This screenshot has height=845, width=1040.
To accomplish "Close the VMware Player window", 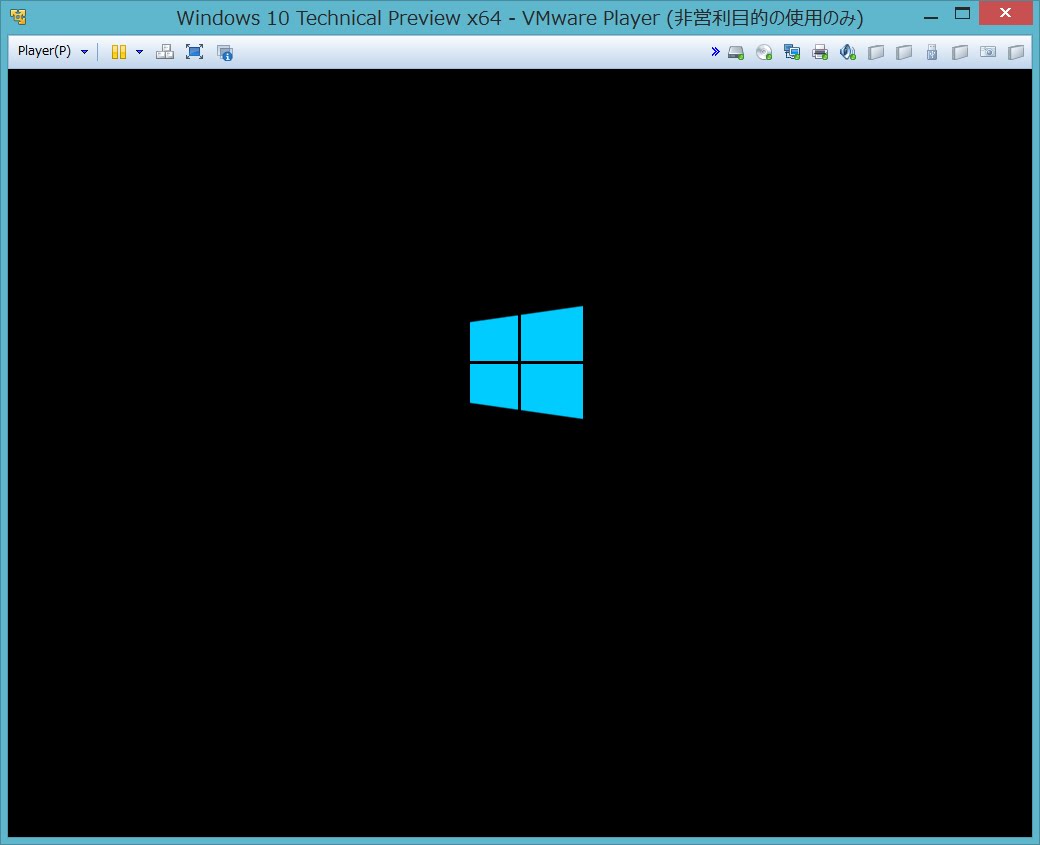I will pos(1006,13).
